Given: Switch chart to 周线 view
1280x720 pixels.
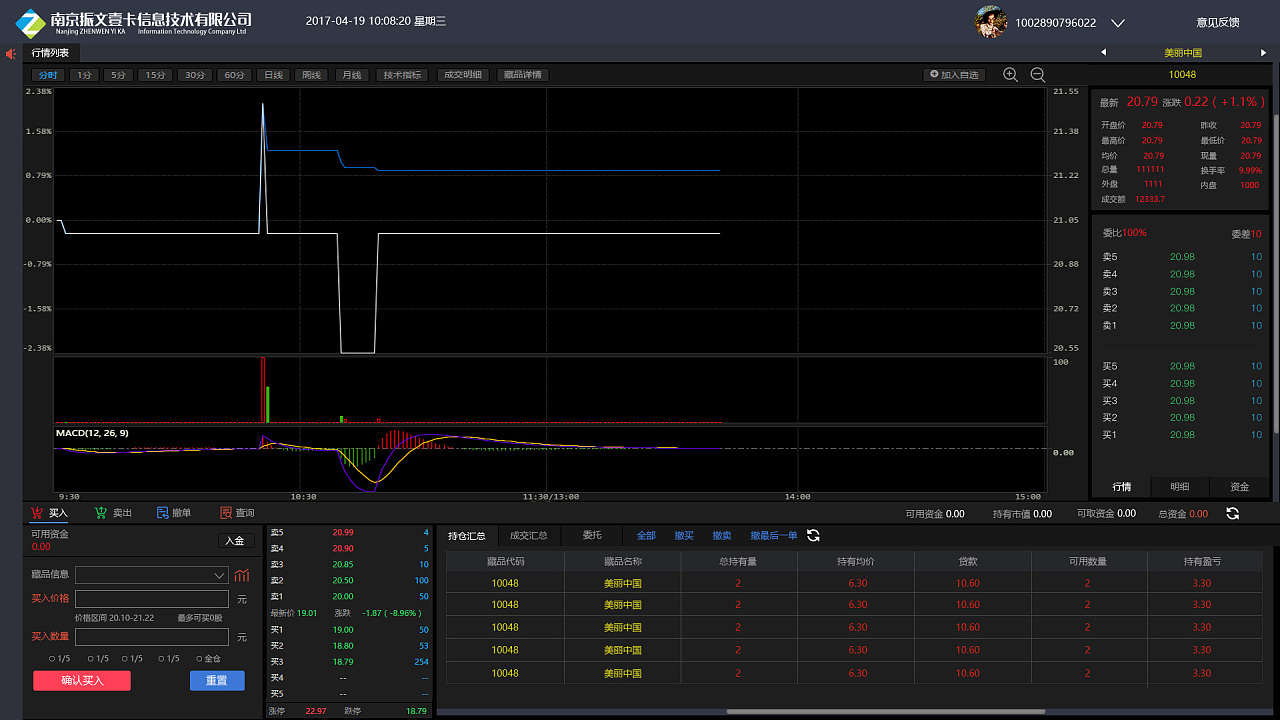Looking at the screenshot, I should pos(312,75).
